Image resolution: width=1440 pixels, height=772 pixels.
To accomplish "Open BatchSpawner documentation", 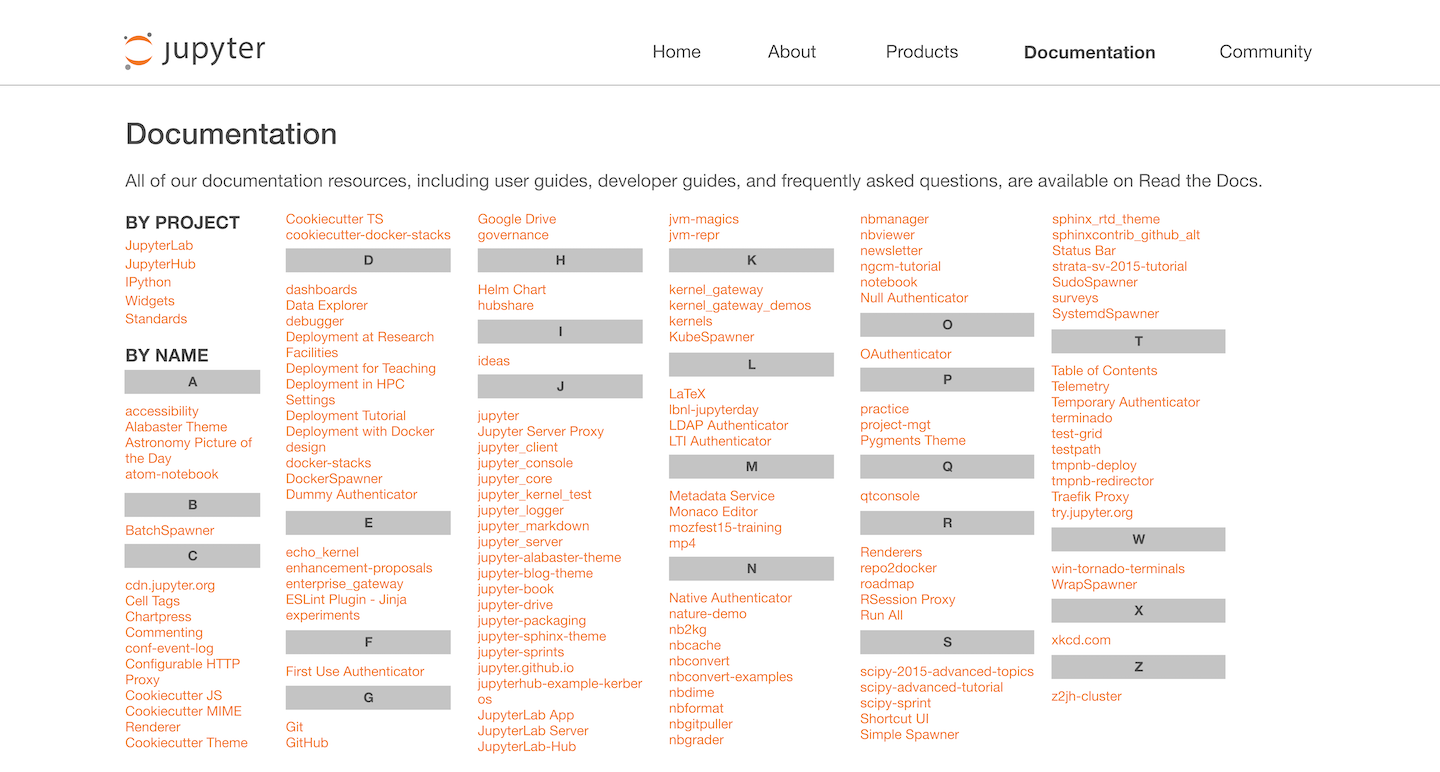I will tap(170, 531).
